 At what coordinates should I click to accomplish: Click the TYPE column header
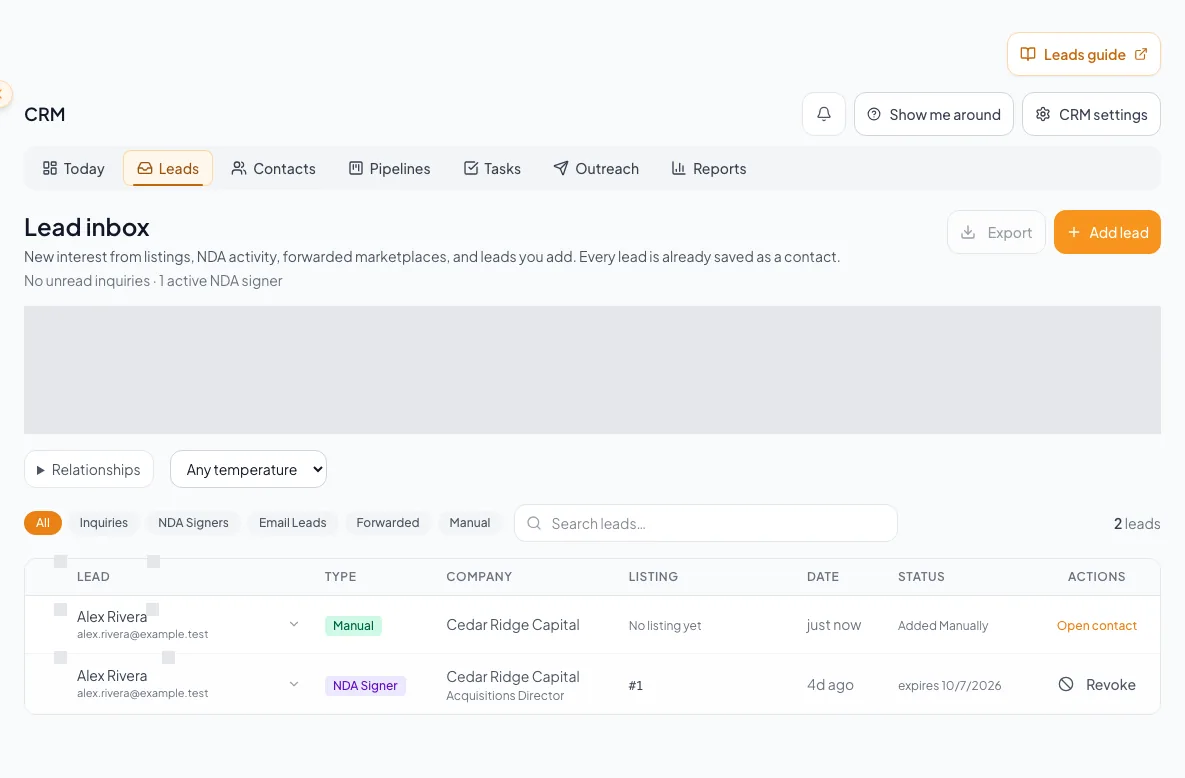pos(340,576)
